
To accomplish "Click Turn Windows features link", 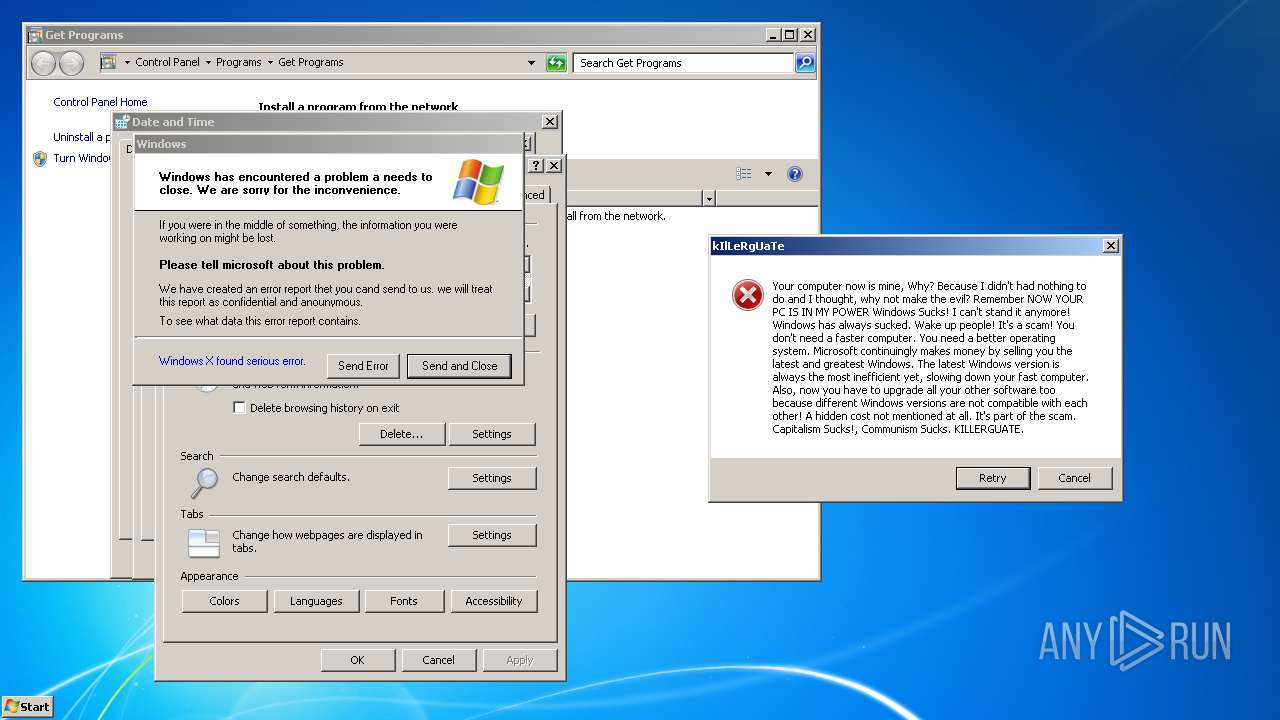I will pos(82,158).
